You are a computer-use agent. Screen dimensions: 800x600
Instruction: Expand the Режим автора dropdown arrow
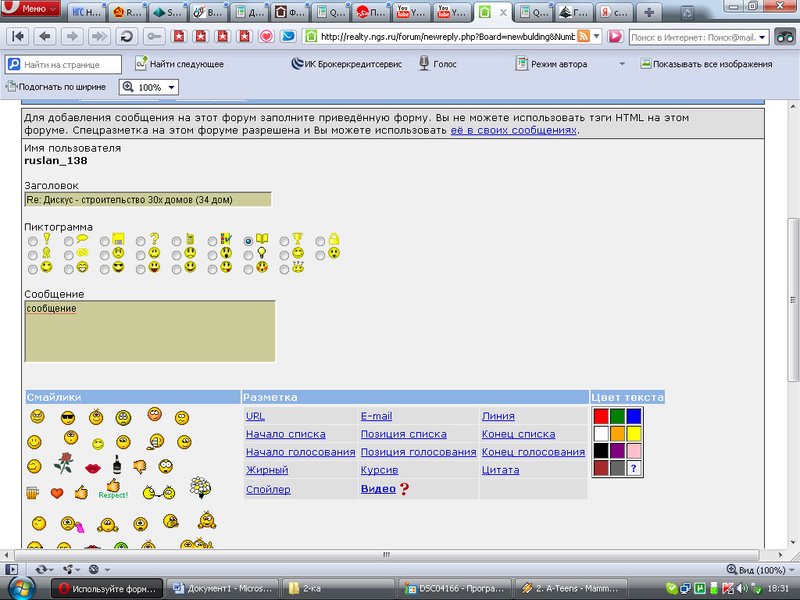pos(622,64)
